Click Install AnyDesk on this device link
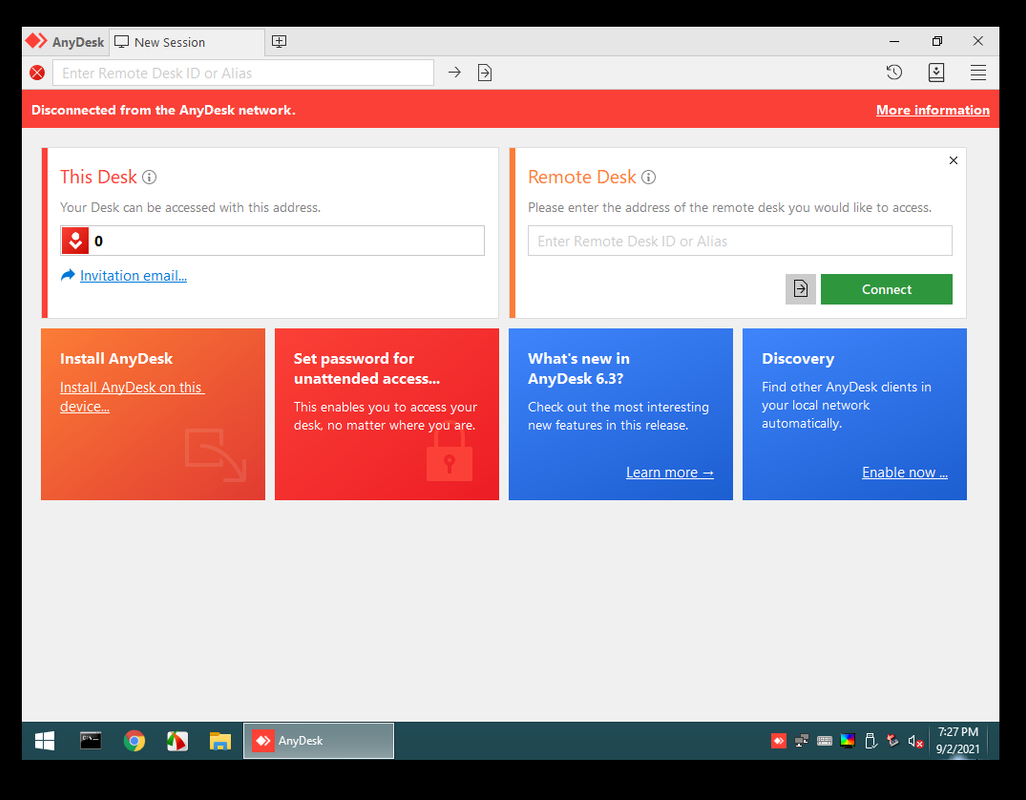 coord(132,396)
